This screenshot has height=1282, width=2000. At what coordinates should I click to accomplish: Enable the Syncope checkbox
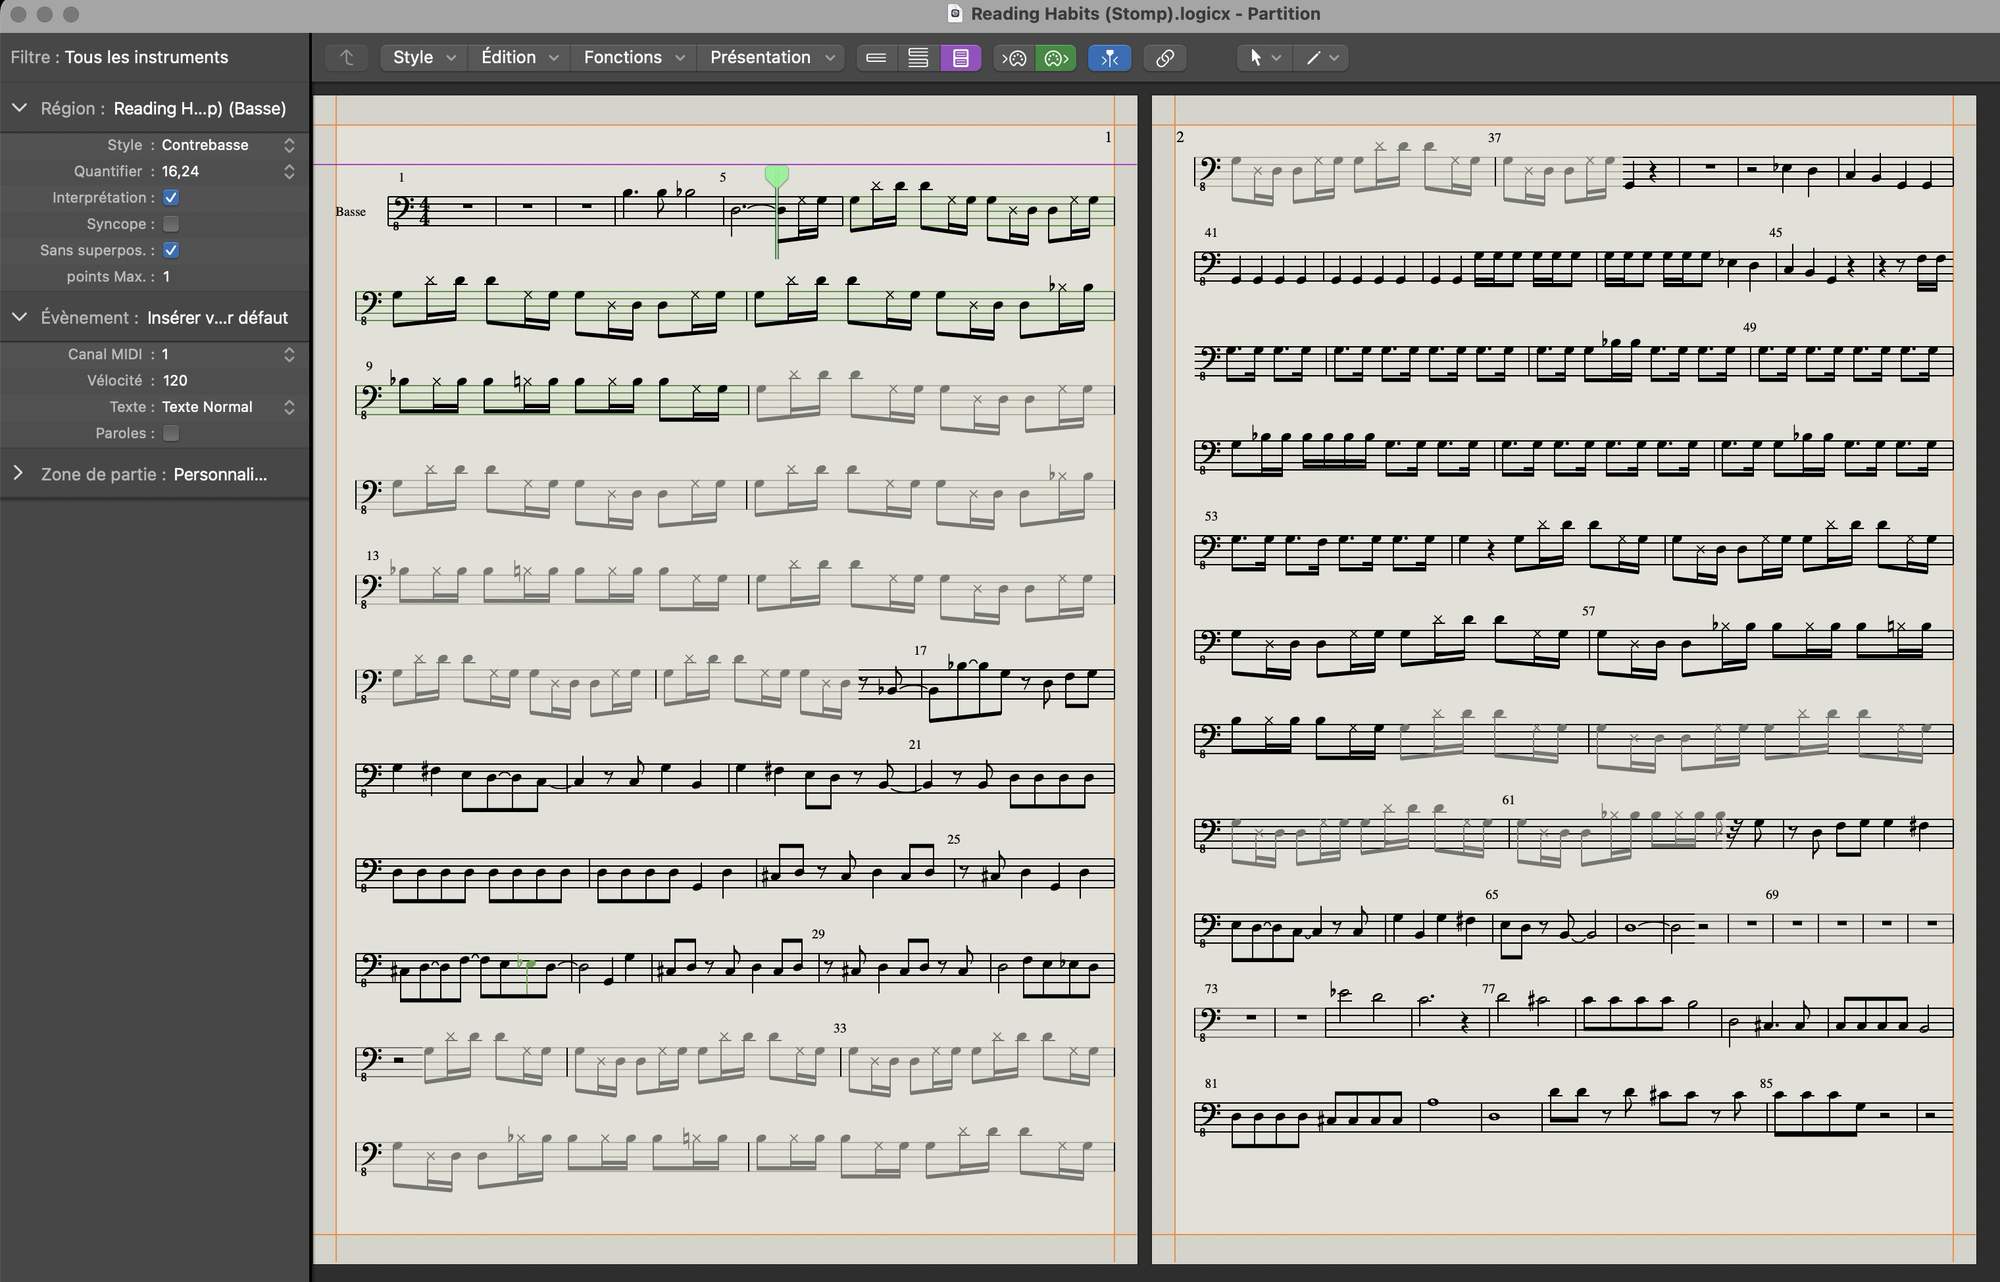click(x=171, y=224)
